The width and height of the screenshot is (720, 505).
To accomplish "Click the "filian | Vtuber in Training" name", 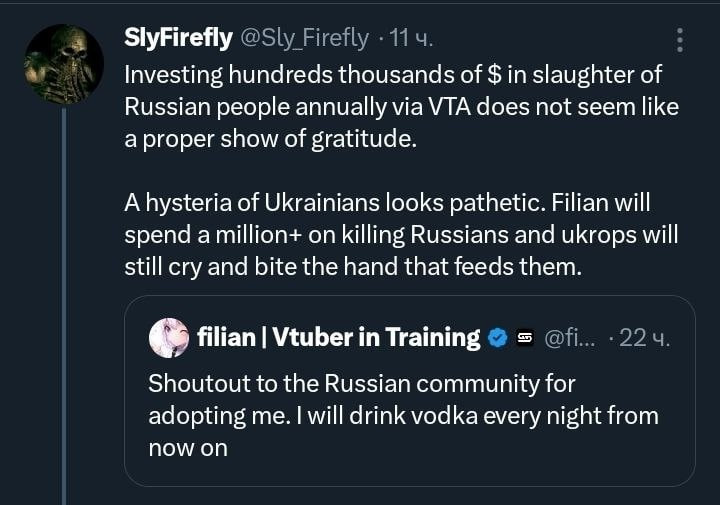I will 339,338.
